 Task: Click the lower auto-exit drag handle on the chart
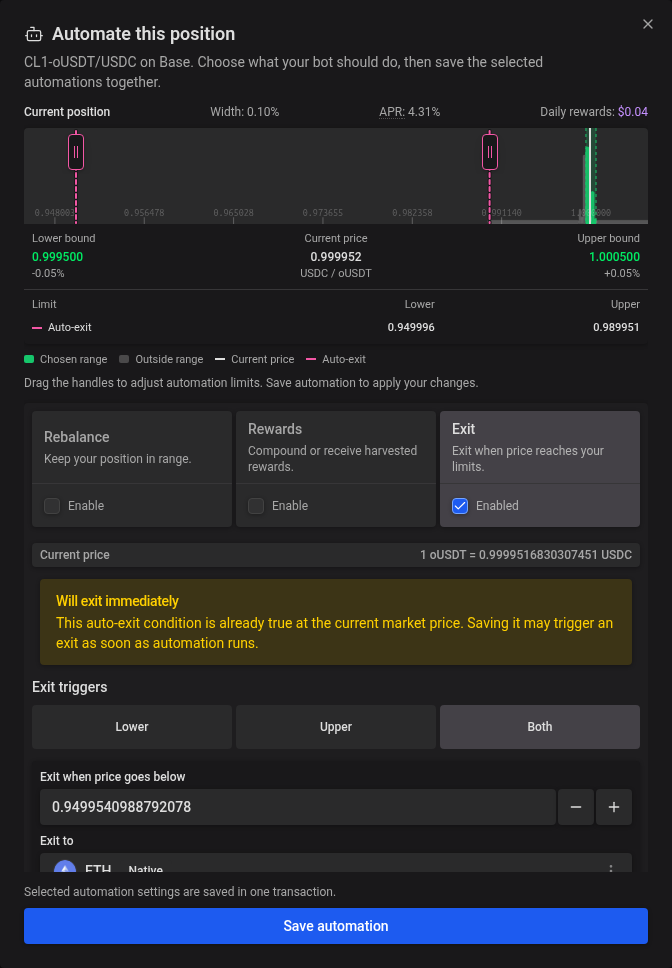click(76, 152)
